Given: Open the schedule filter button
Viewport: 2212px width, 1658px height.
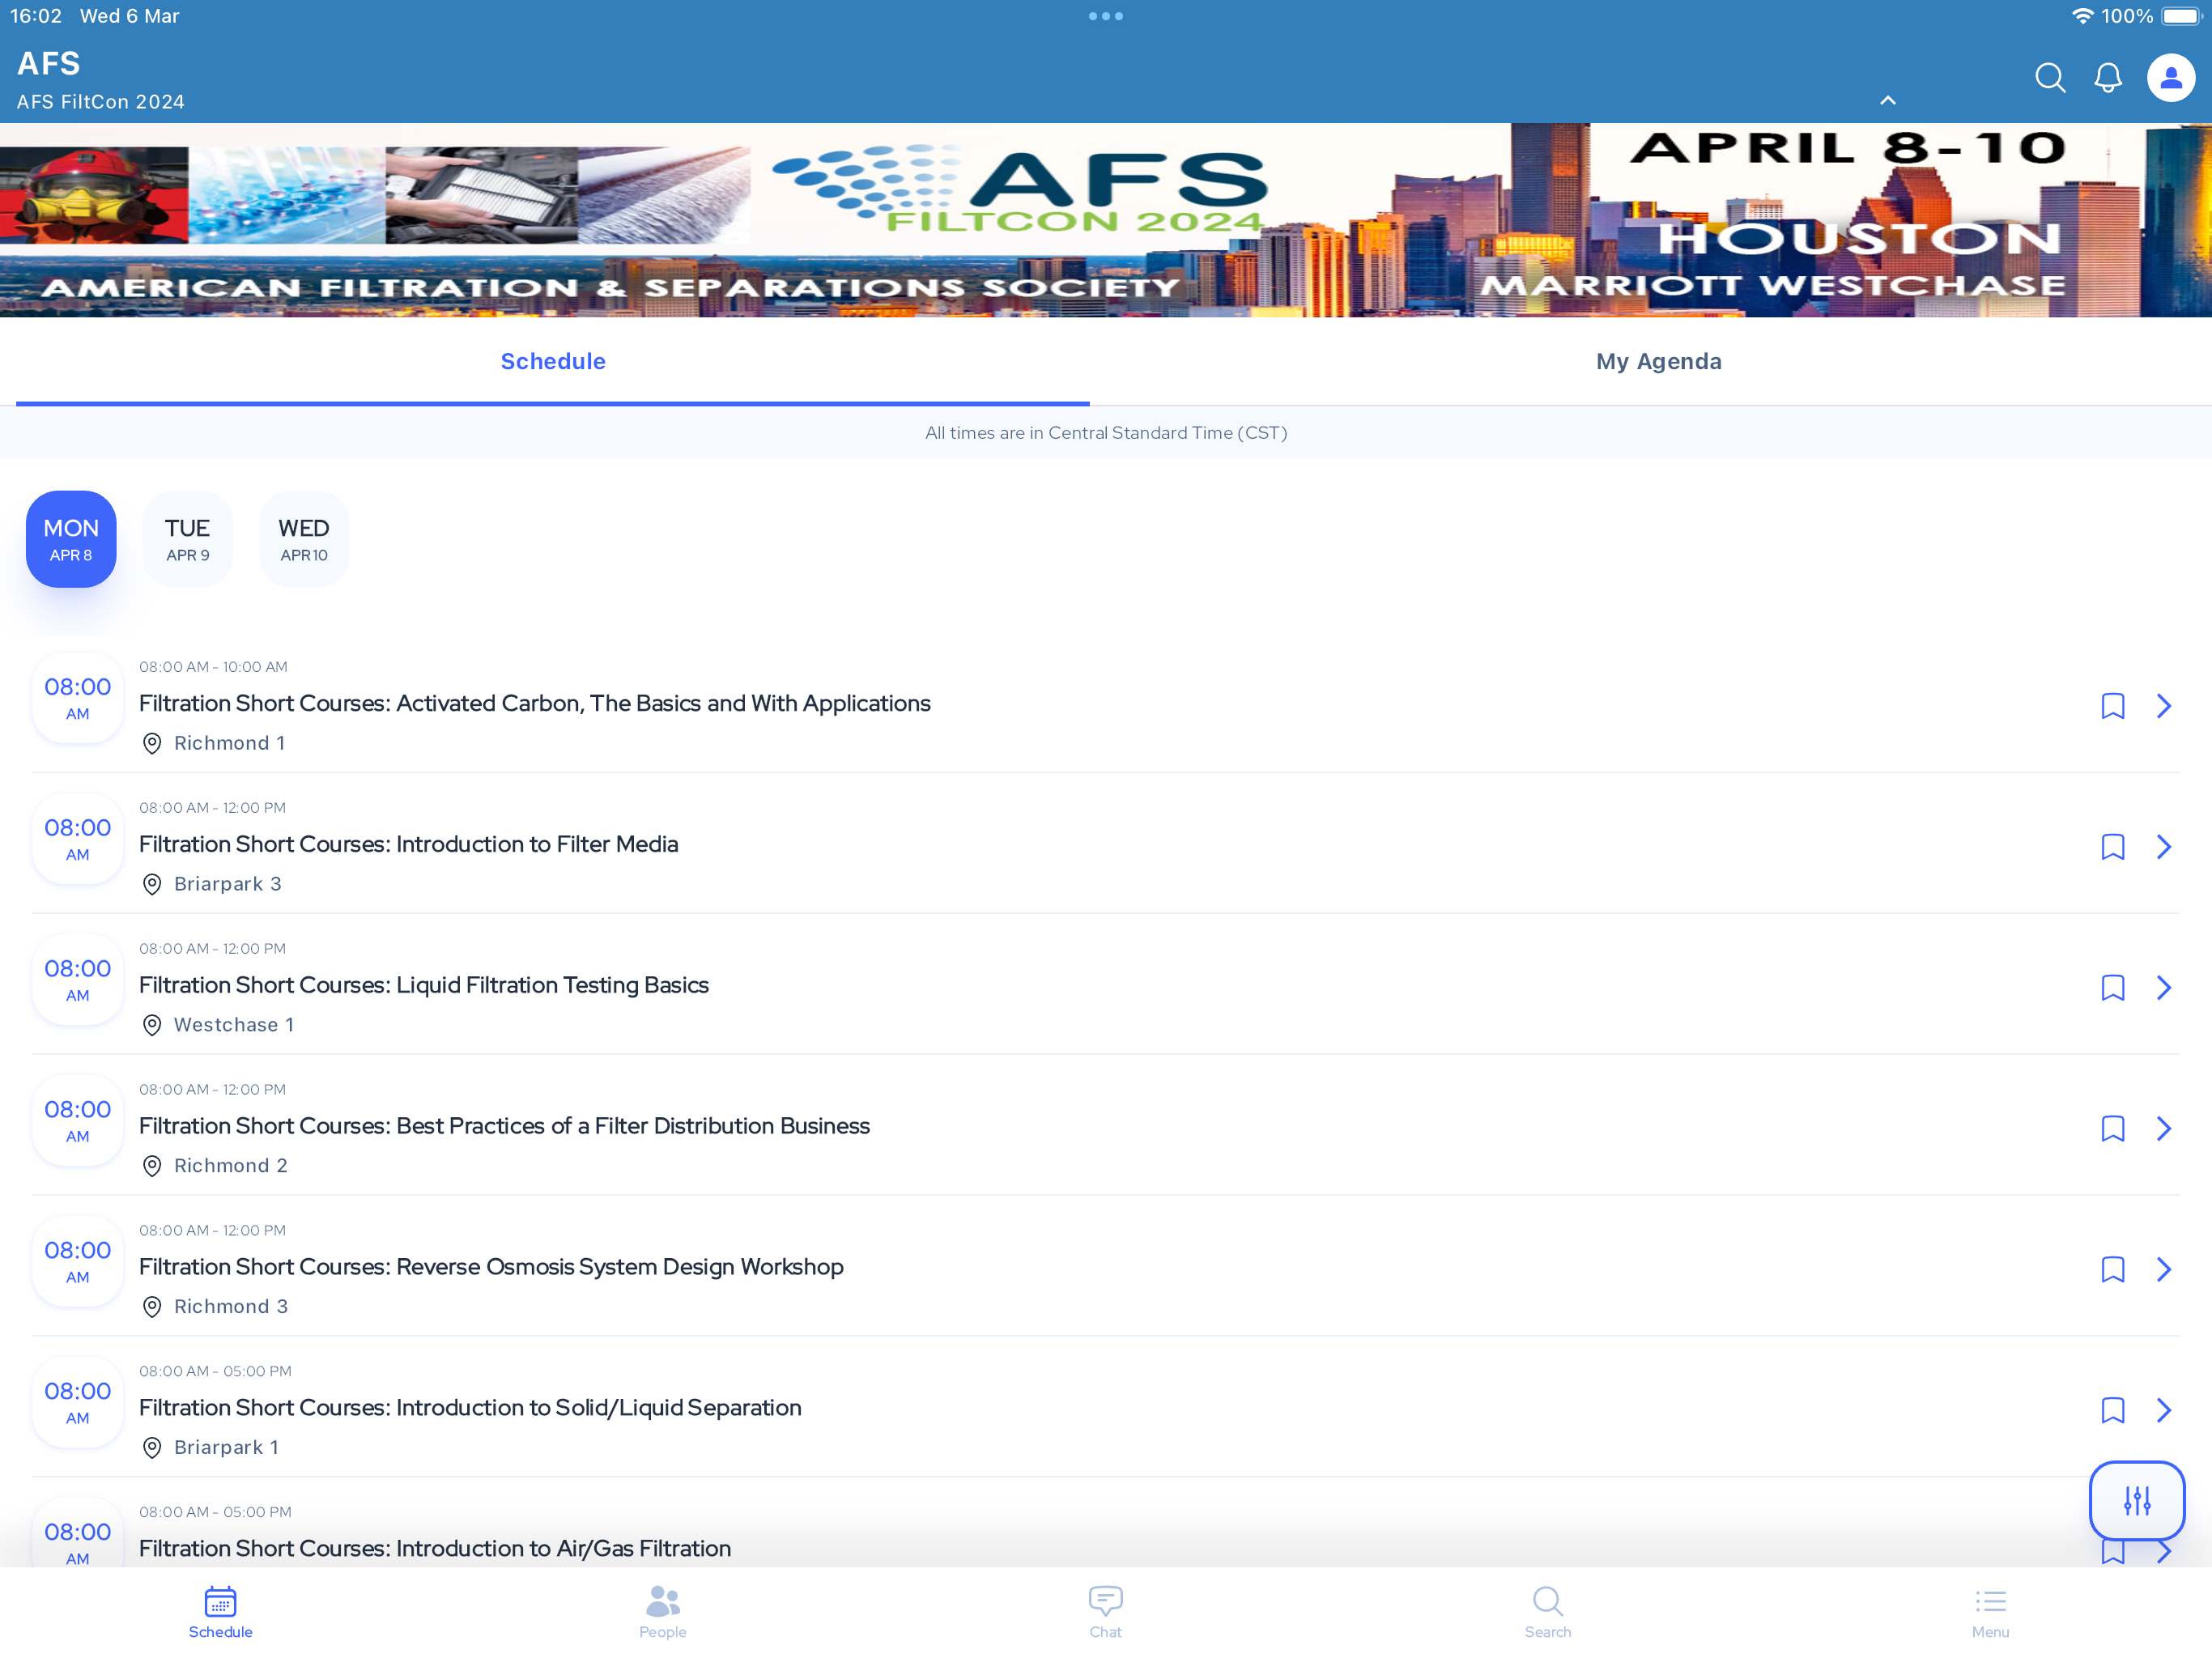Looking at the screenshot, I should 2137,1500.
